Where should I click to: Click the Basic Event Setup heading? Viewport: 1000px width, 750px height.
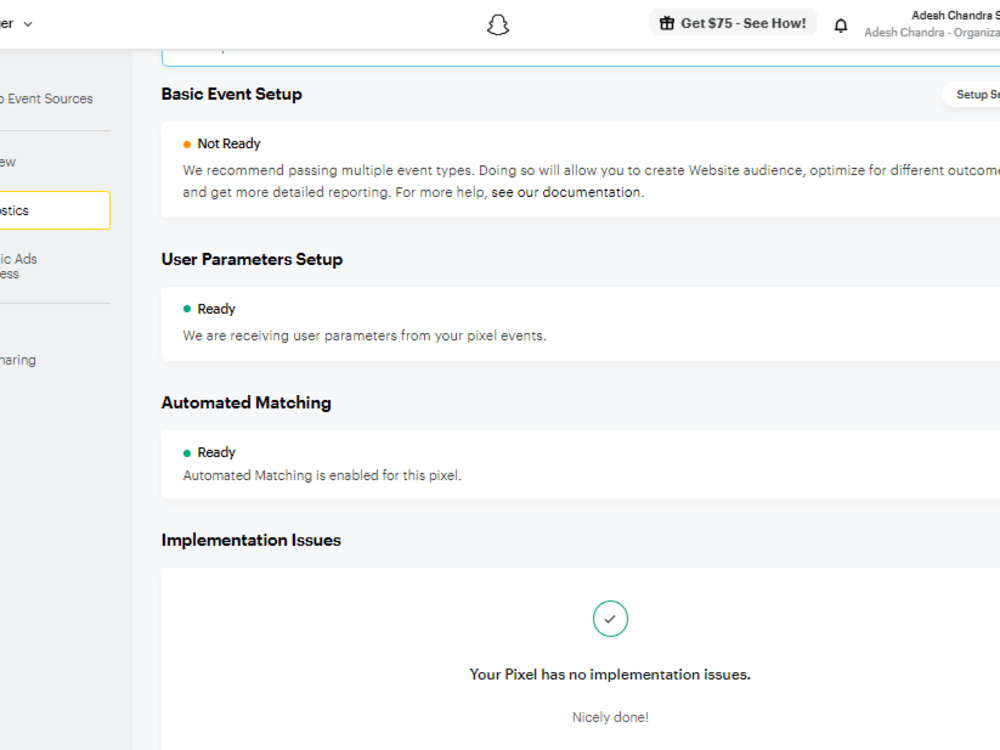pyautogui.click(x=232, y=94)
